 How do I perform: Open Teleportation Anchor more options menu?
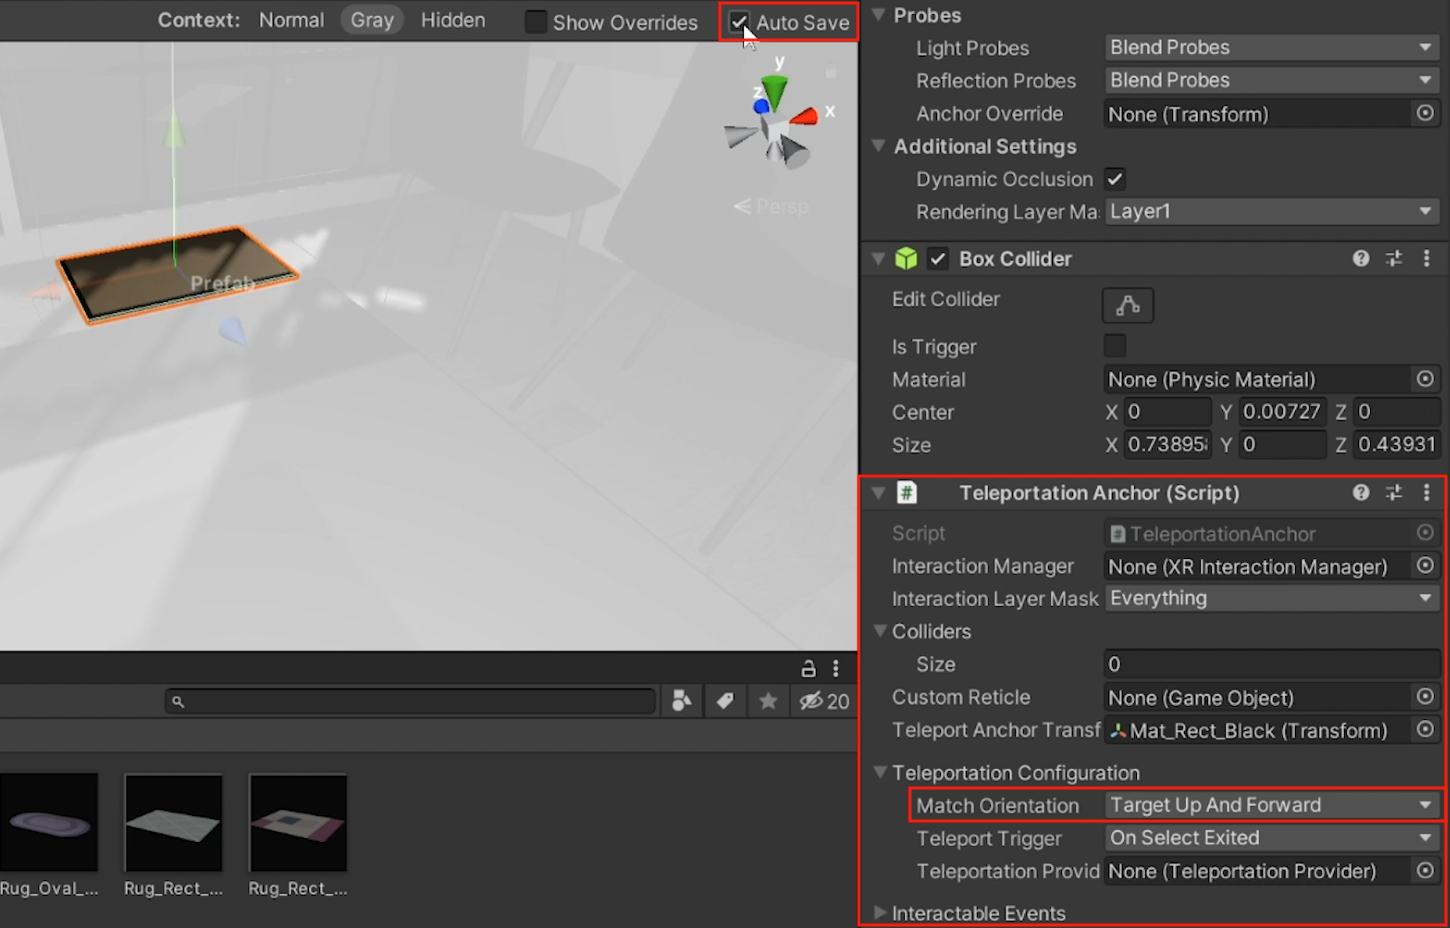coord(1426,493)
